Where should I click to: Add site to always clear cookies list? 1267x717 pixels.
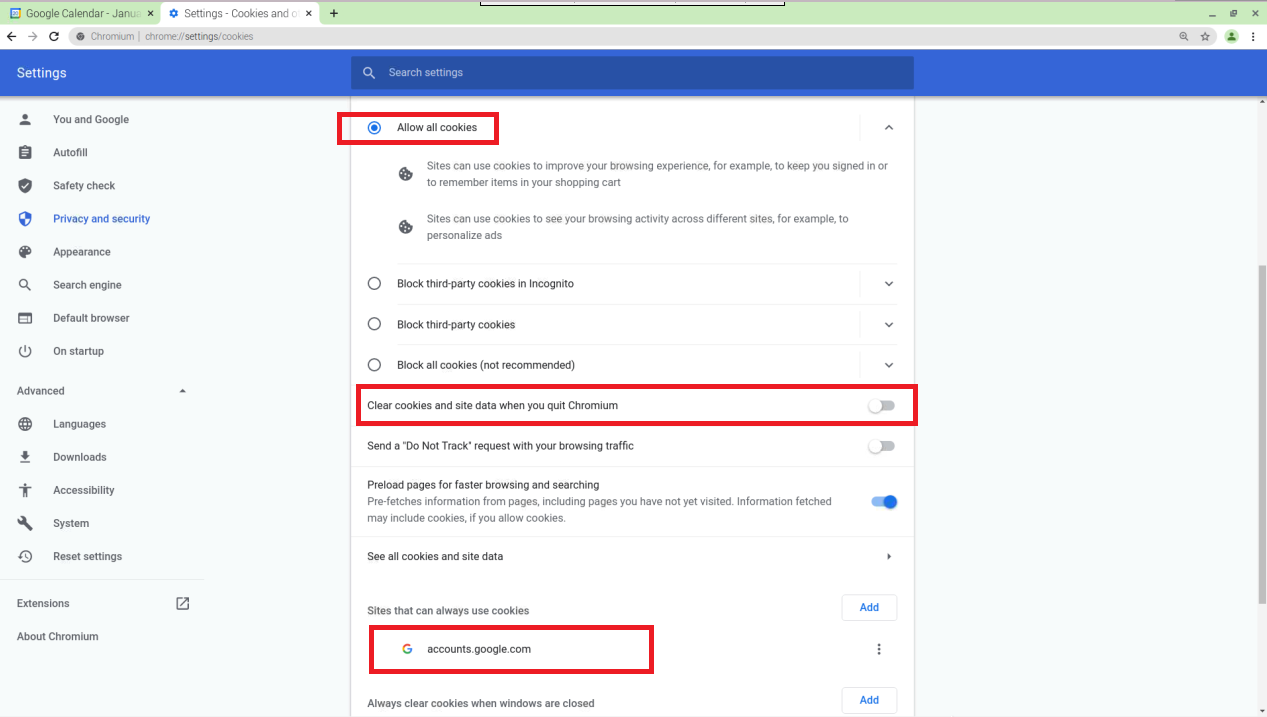click(x=869, y=700)
